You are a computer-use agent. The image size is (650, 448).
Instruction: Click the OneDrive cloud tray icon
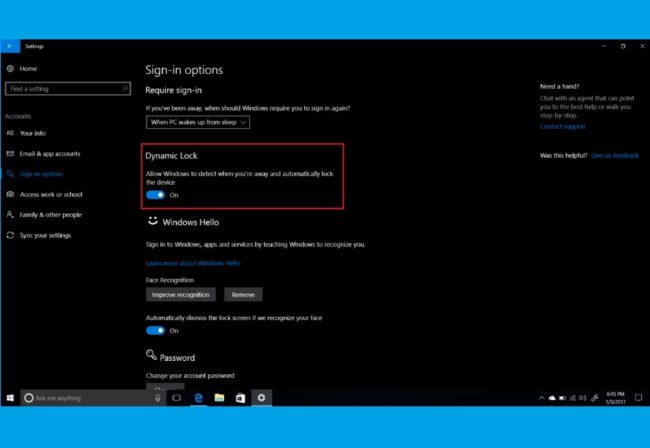coord(552,398)
